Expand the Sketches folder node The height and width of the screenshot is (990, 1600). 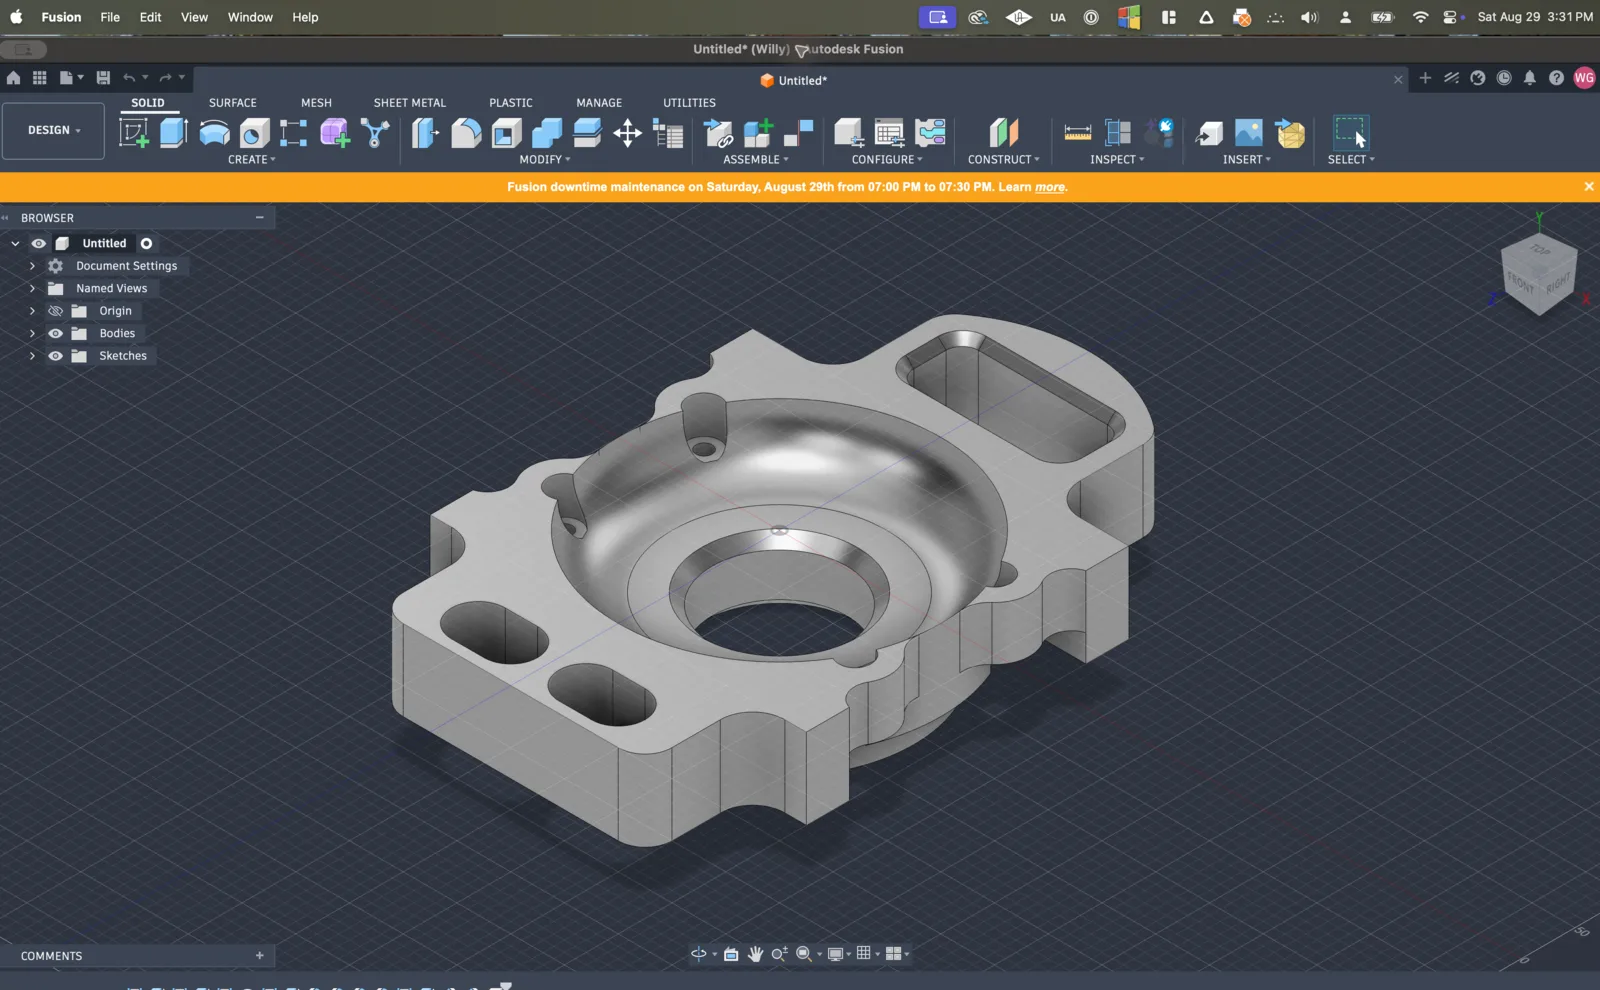tap(32, 356)
